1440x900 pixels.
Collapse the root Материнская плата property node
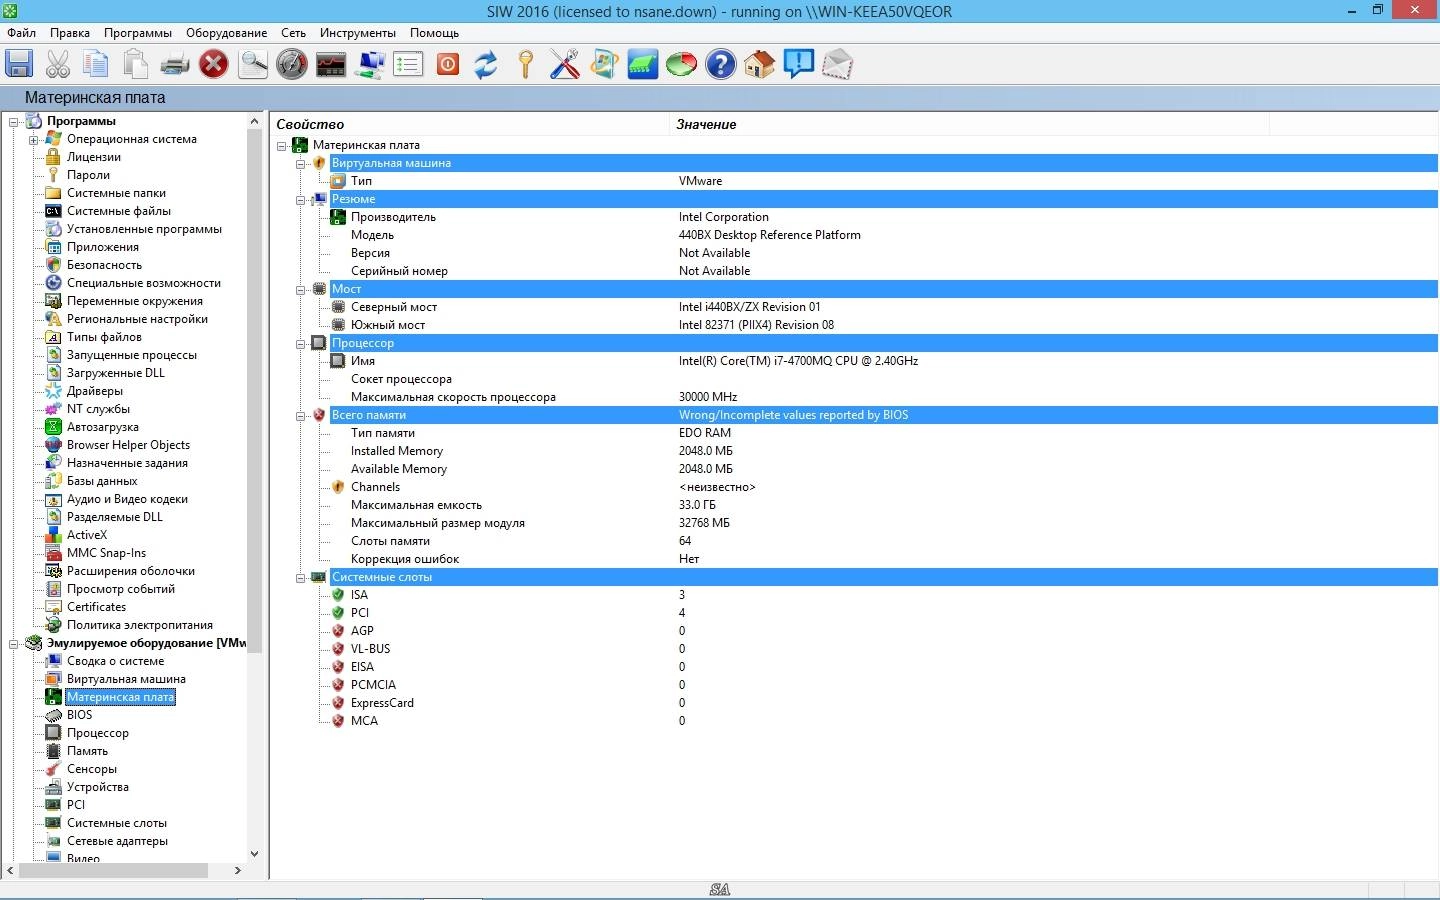click(x=282, y=145)
